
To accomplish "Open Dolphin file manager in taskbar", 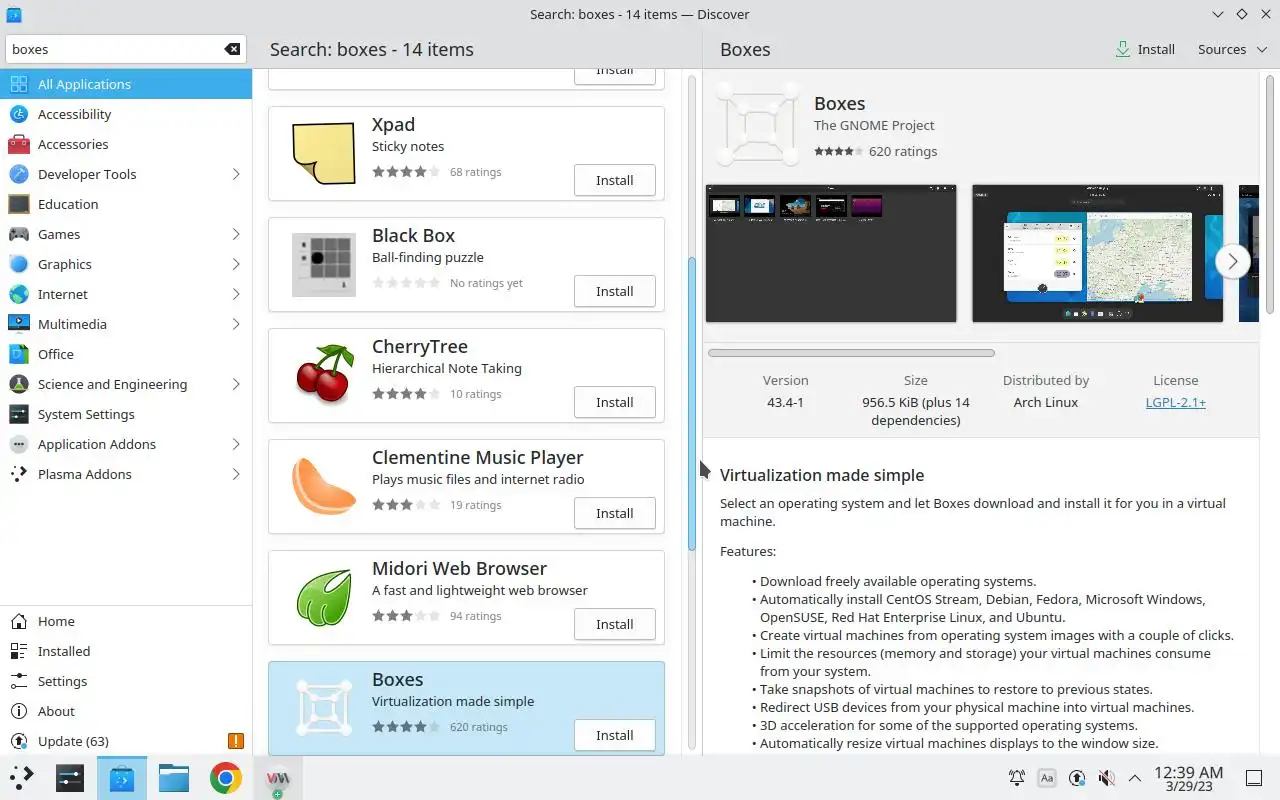I will tap(173, 778).
